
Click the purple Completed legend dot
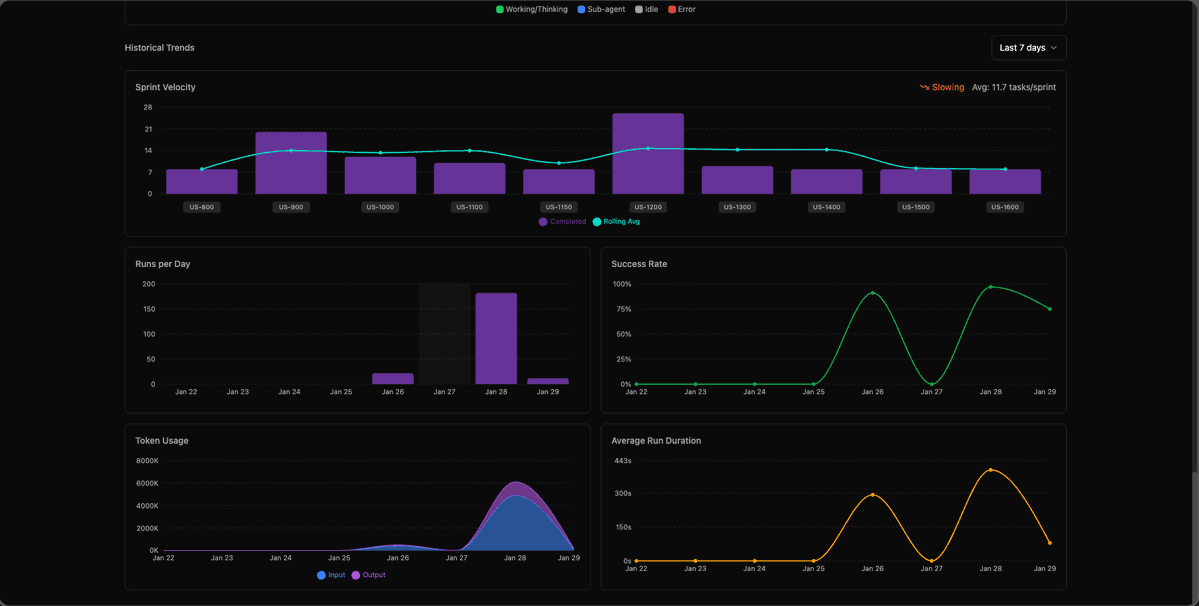pyautogui.click(x=543, y=221)
